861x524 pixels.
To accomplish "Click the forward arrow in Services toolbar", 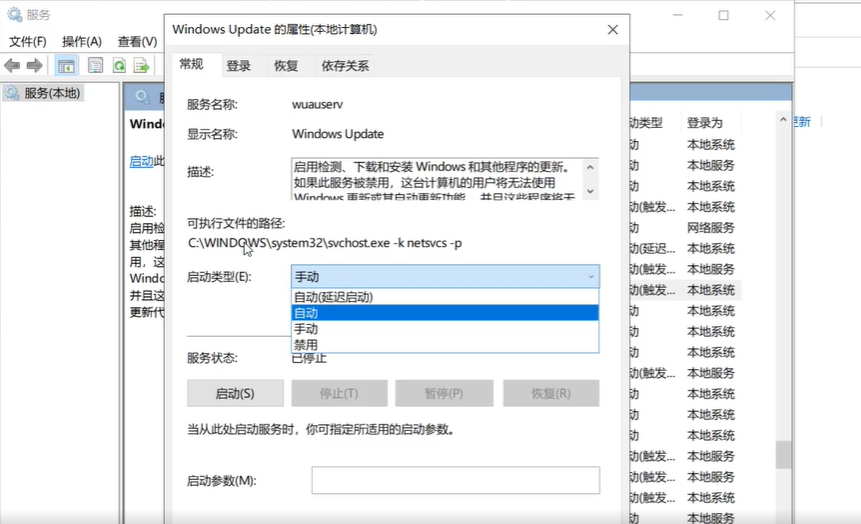I will click(35, 66).
